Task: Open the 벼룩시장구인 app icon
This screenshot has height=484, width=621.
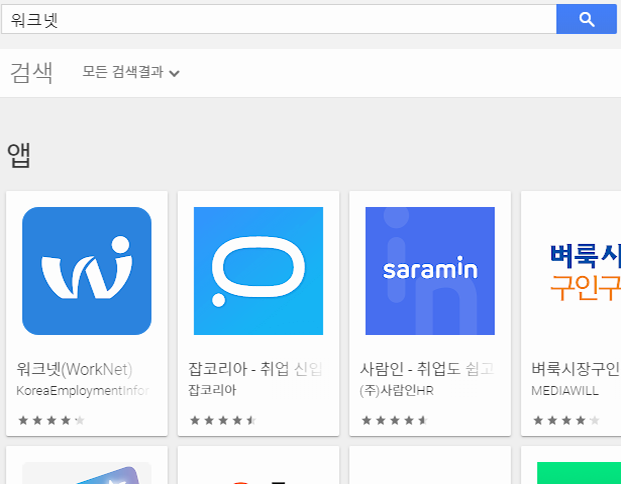Action: pyautogui.click(x=579, y=271)
